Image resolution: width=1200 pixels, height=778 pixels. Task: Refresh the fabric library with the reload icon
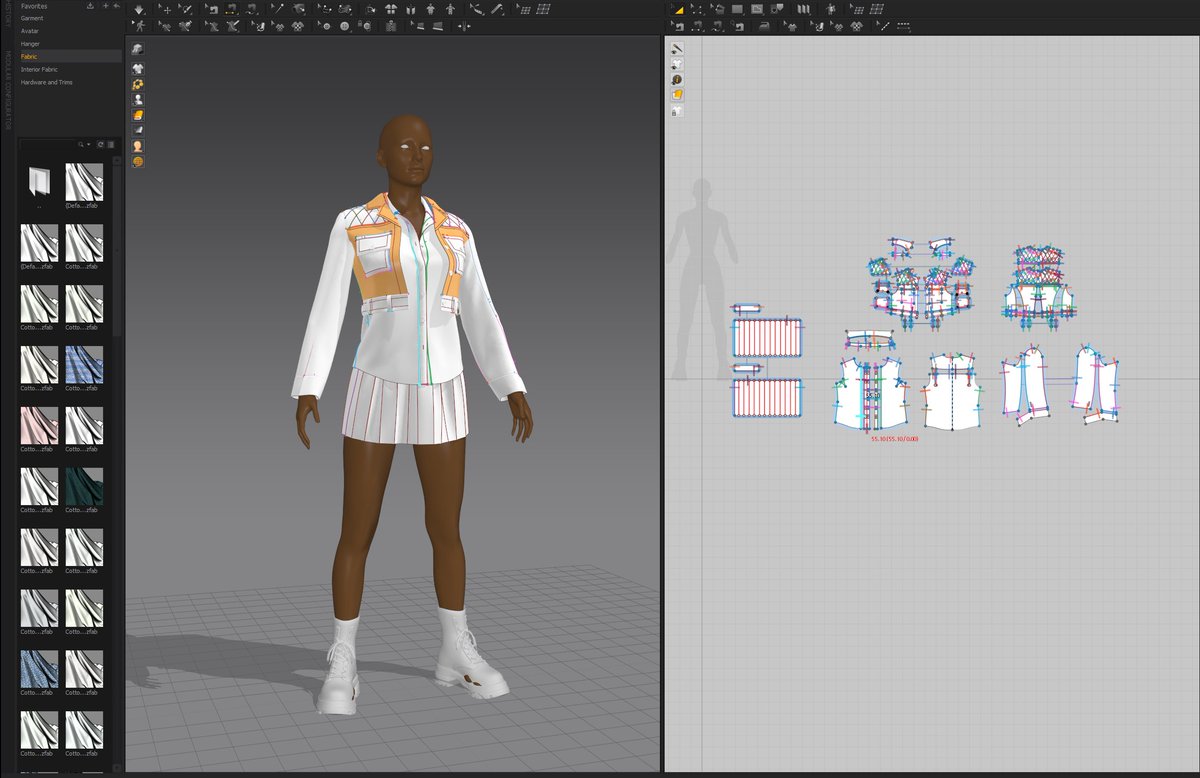pos(101,144)
